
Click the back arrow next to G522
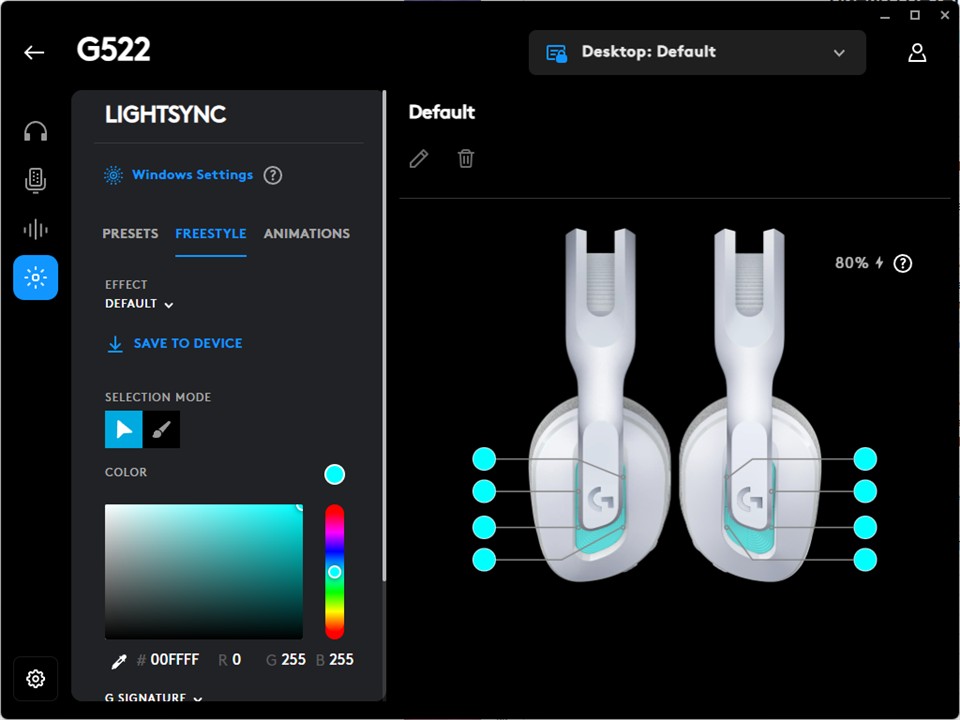pyautogui.click(x=34, y=53)
